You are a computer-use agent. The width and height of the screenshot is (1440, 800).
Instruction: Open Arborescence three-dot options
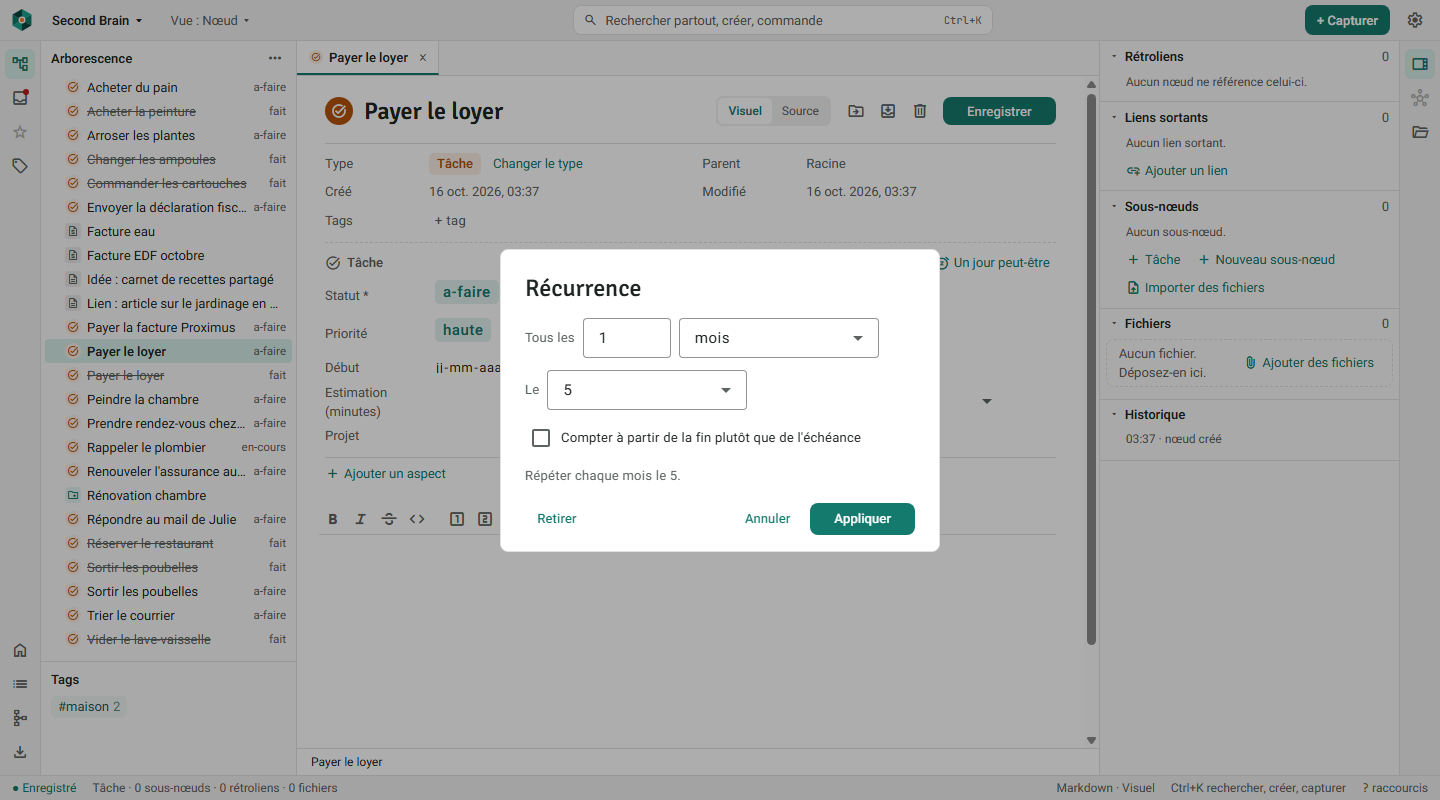tap(275, 58)
